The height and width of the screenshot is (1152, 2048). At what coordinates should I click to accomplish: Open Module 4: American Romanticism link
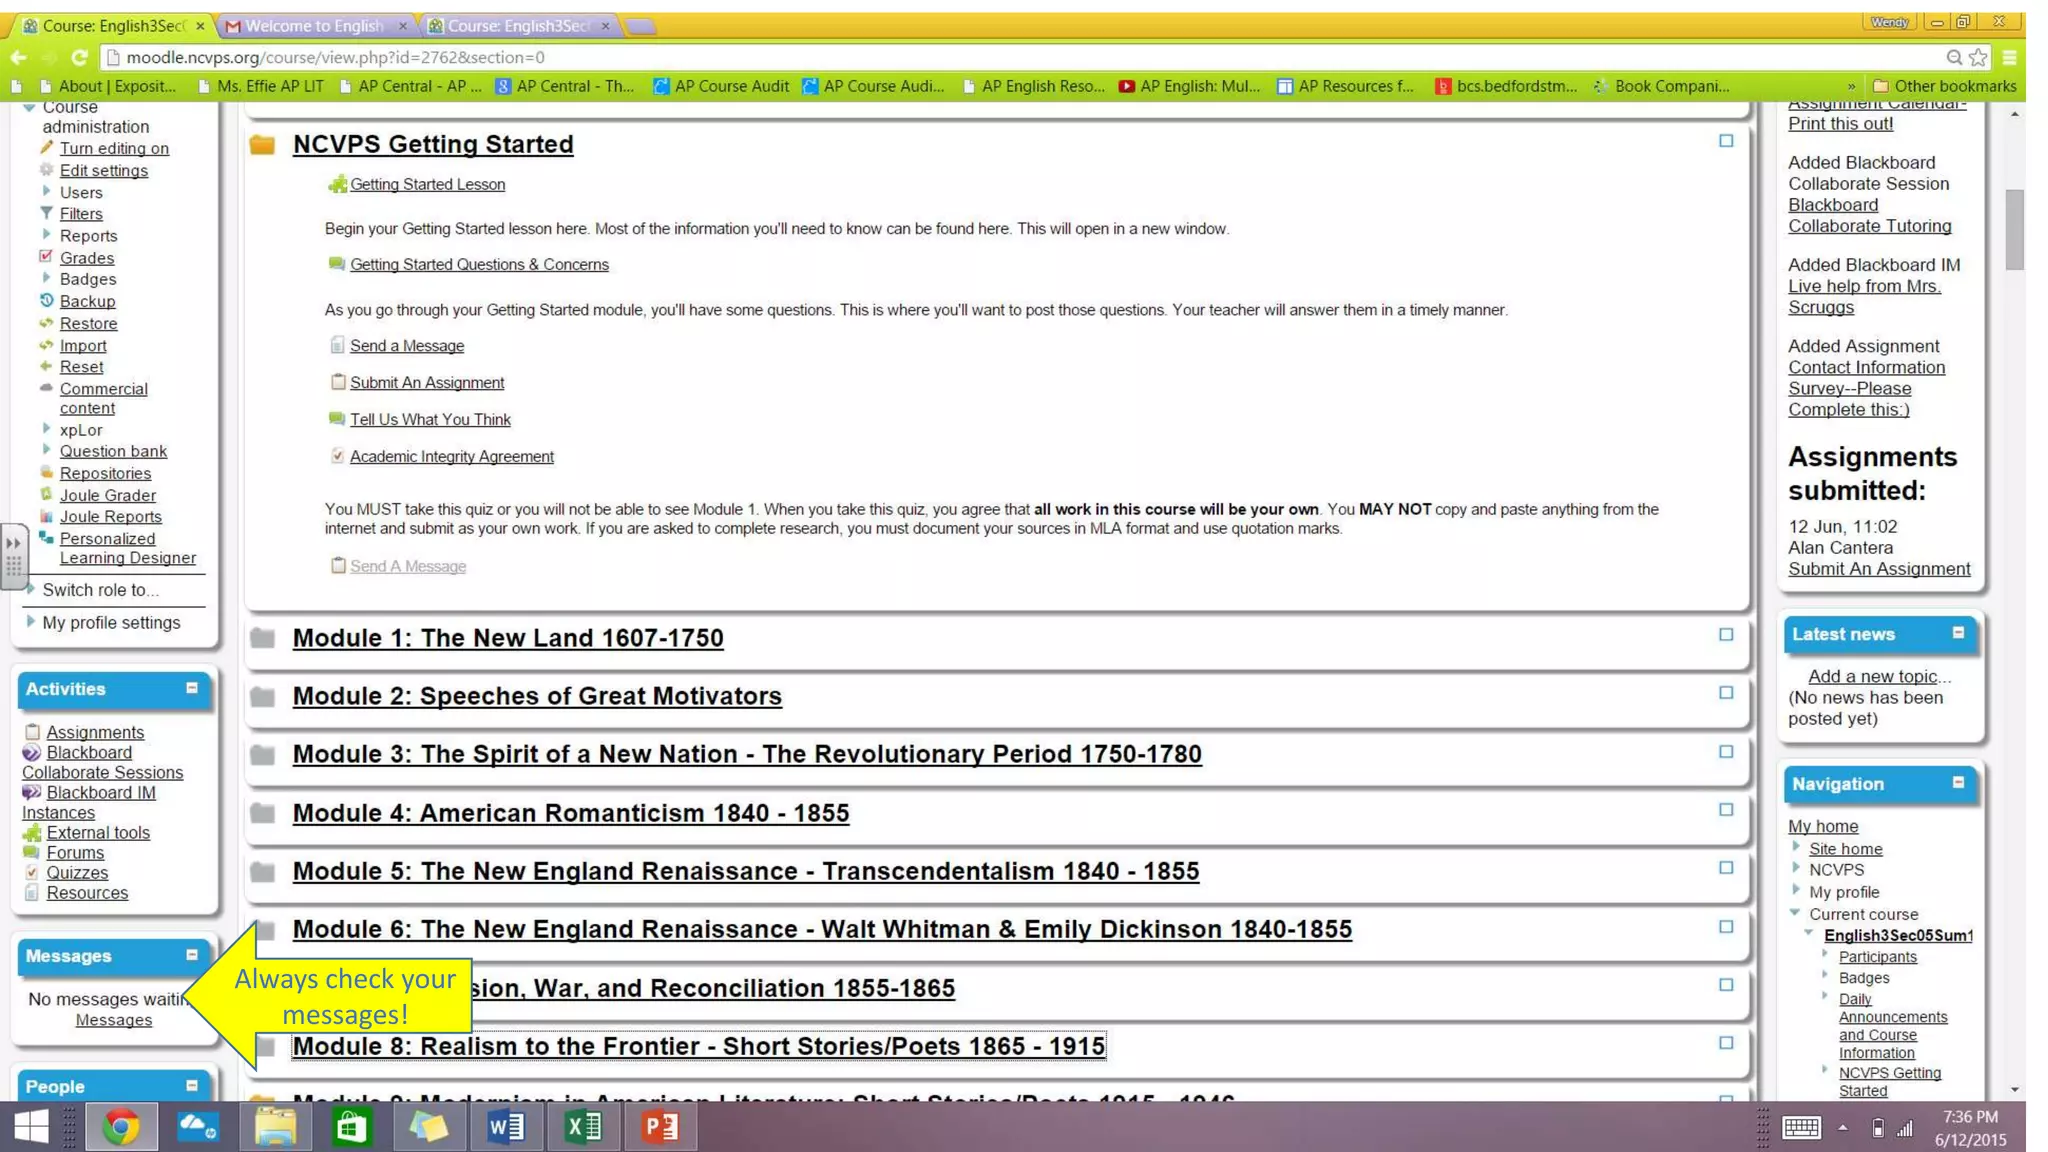pyautogui.click(x=570, y=813)
